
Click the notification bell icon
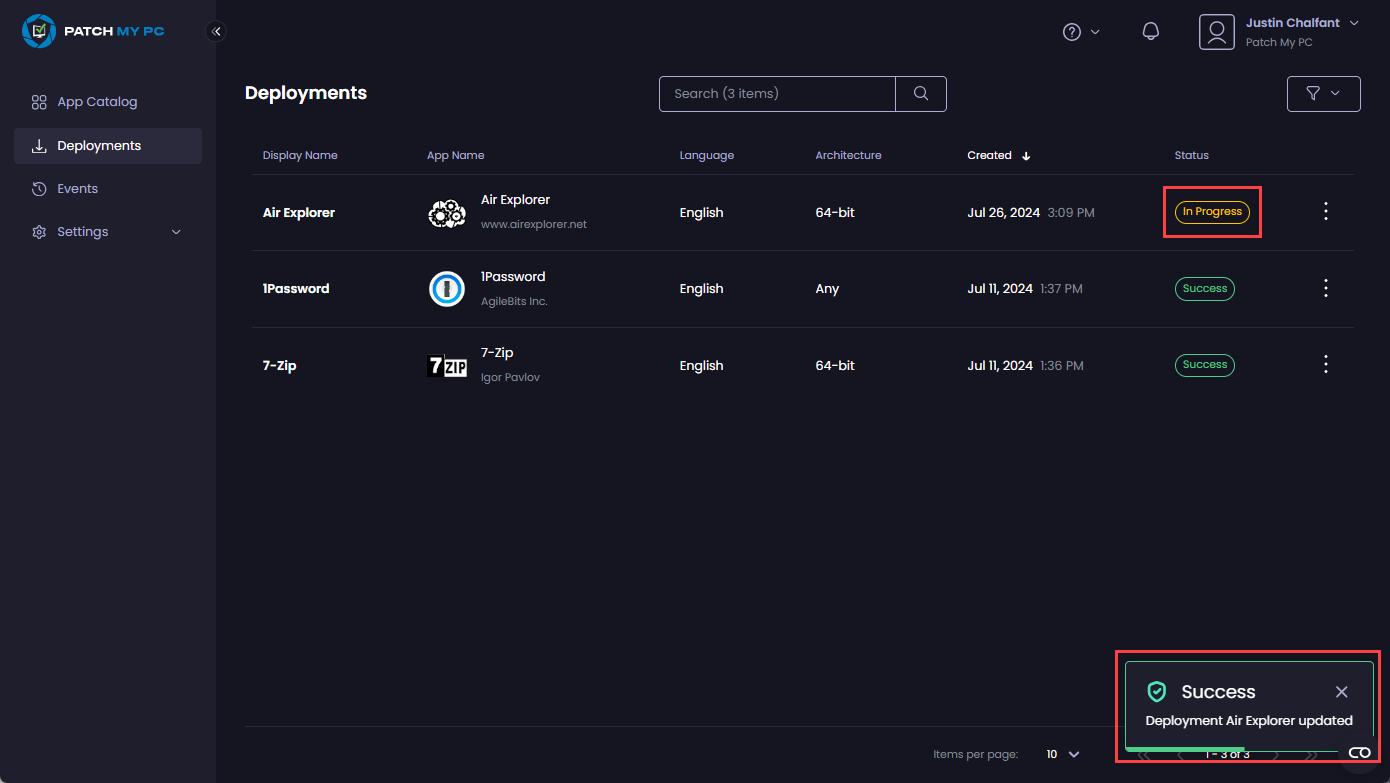[1150, 31]
